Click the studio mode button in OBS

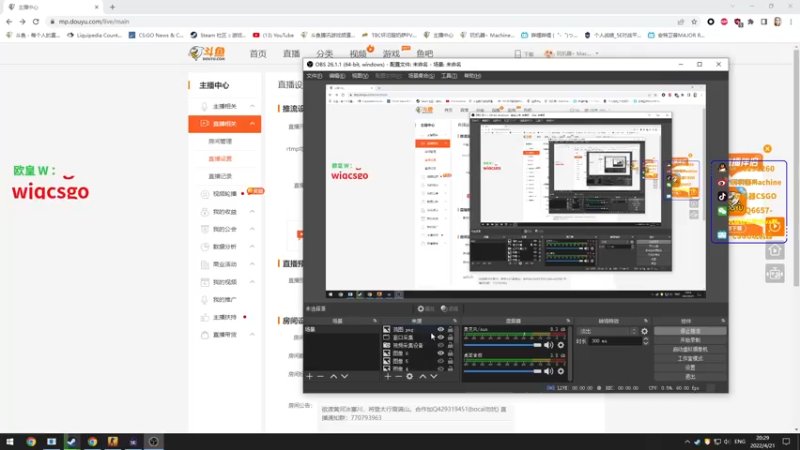pos(690,359)
